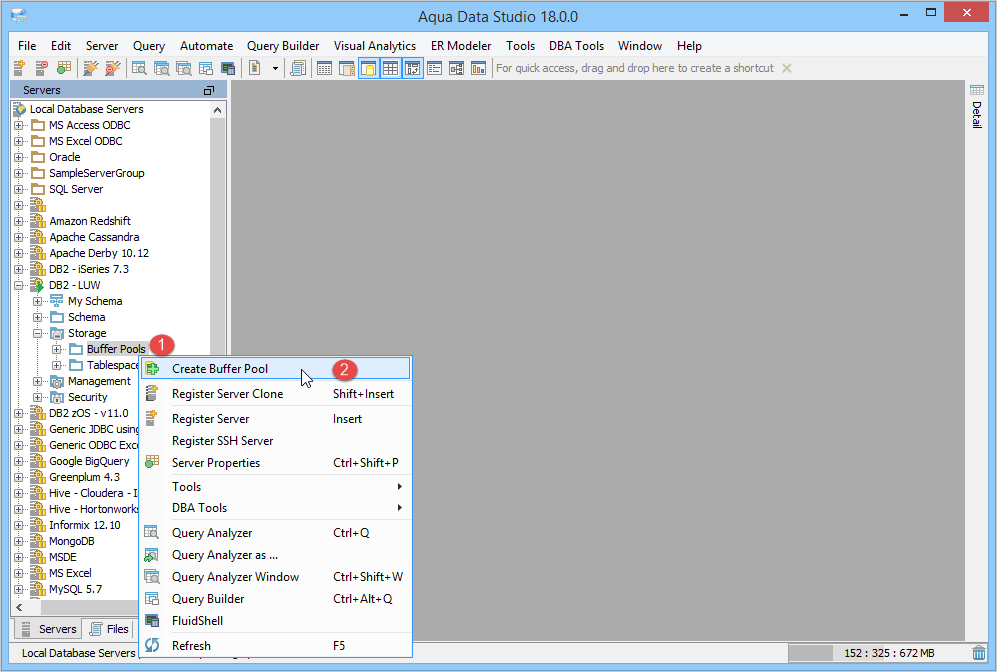Run garbage collection via the trash can icon
The width and height of the screenshot is (997, 672).
point(979,652)
